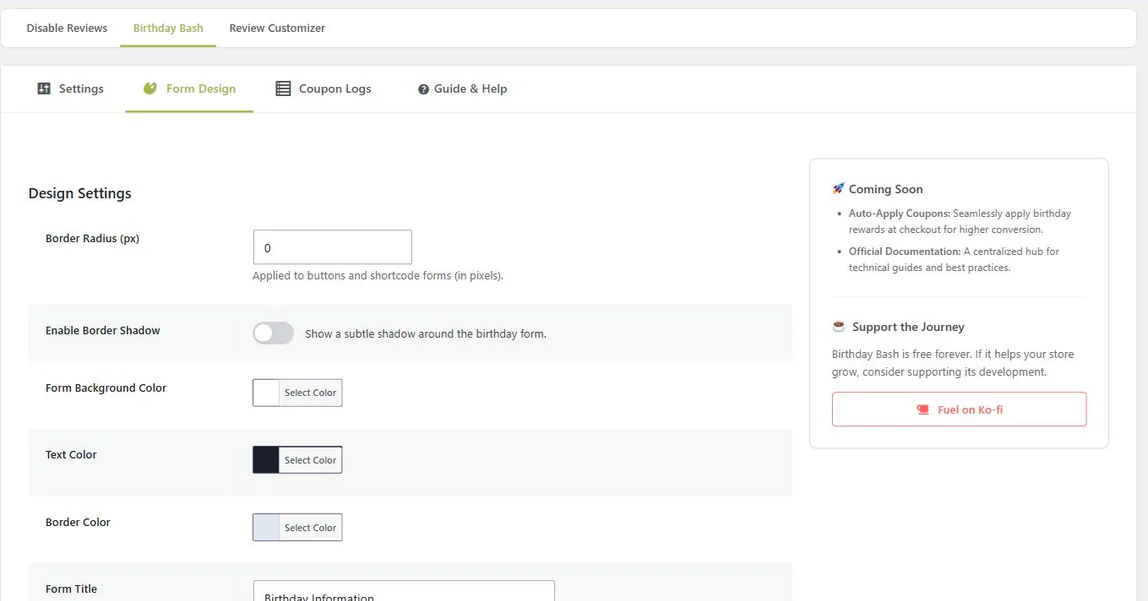
Task: Click the Border Color label
Action: 78,522
